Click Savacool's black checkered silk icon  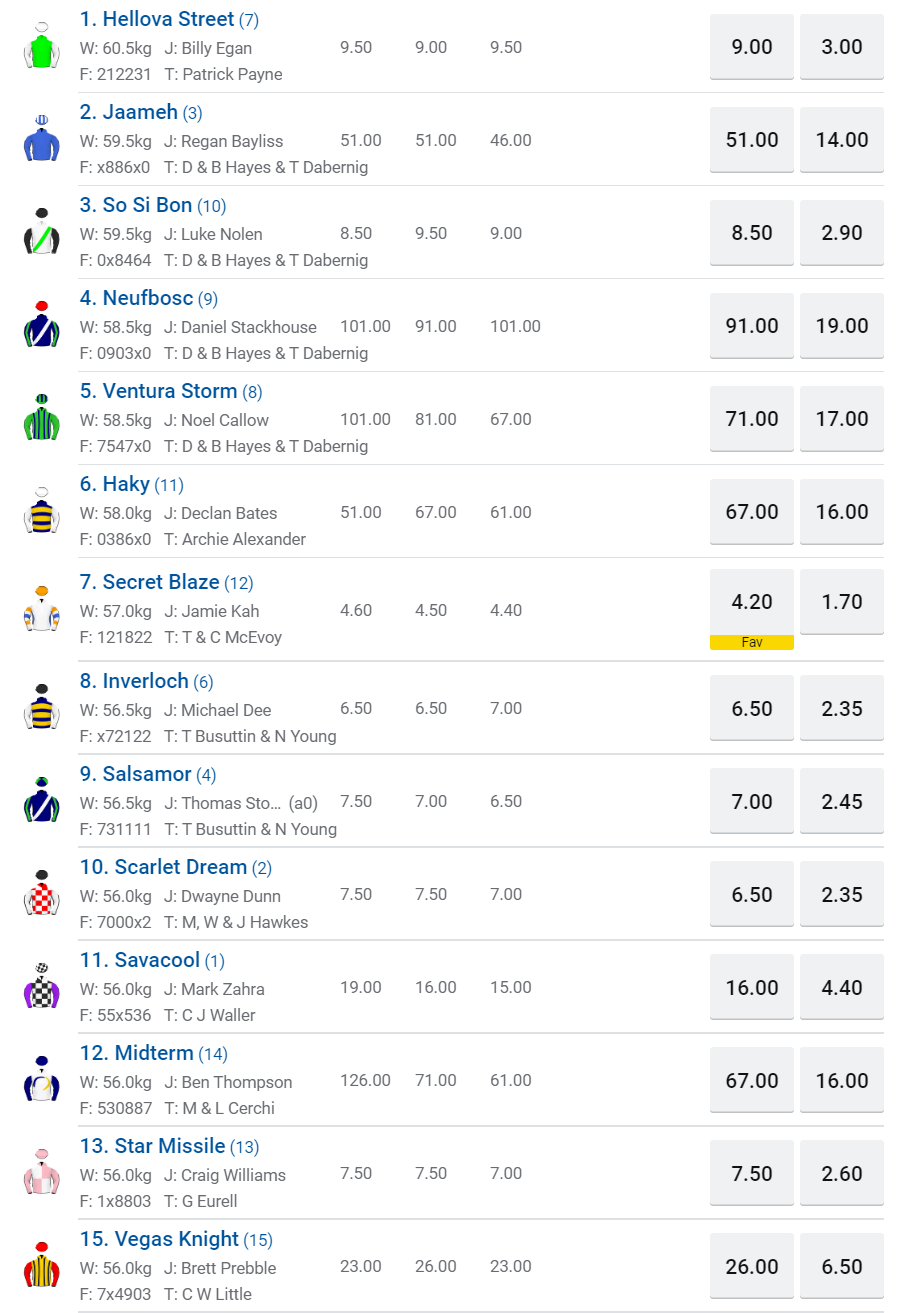click(x=41, y=986)
